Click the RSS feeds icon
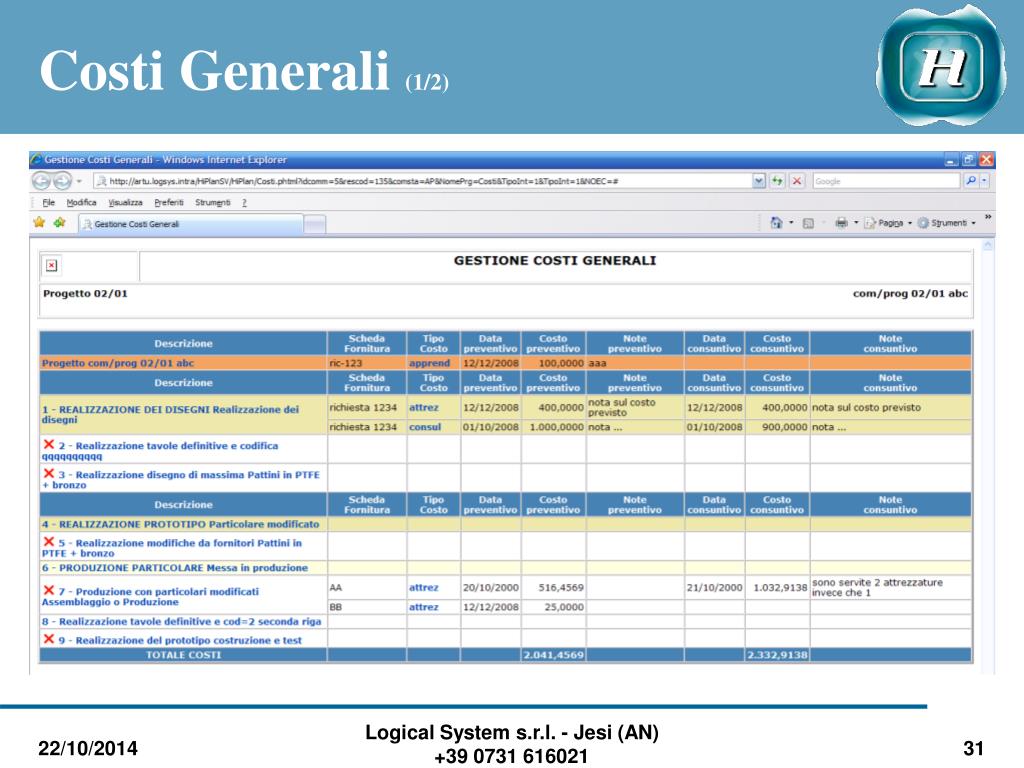This screenshot has width=1024, height=768. tap(808, 223)
